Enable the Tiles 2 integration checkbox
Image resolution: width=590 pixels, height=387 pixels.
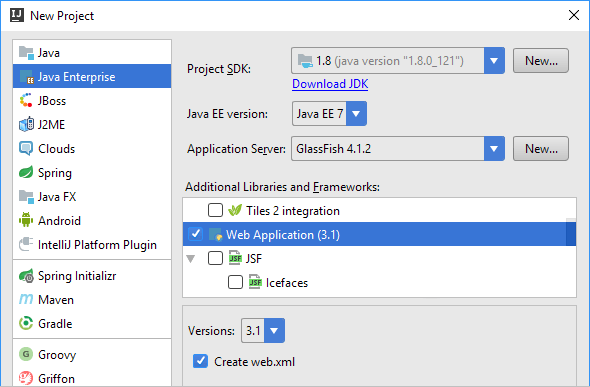pyautogui.click(x=215, y=210)
